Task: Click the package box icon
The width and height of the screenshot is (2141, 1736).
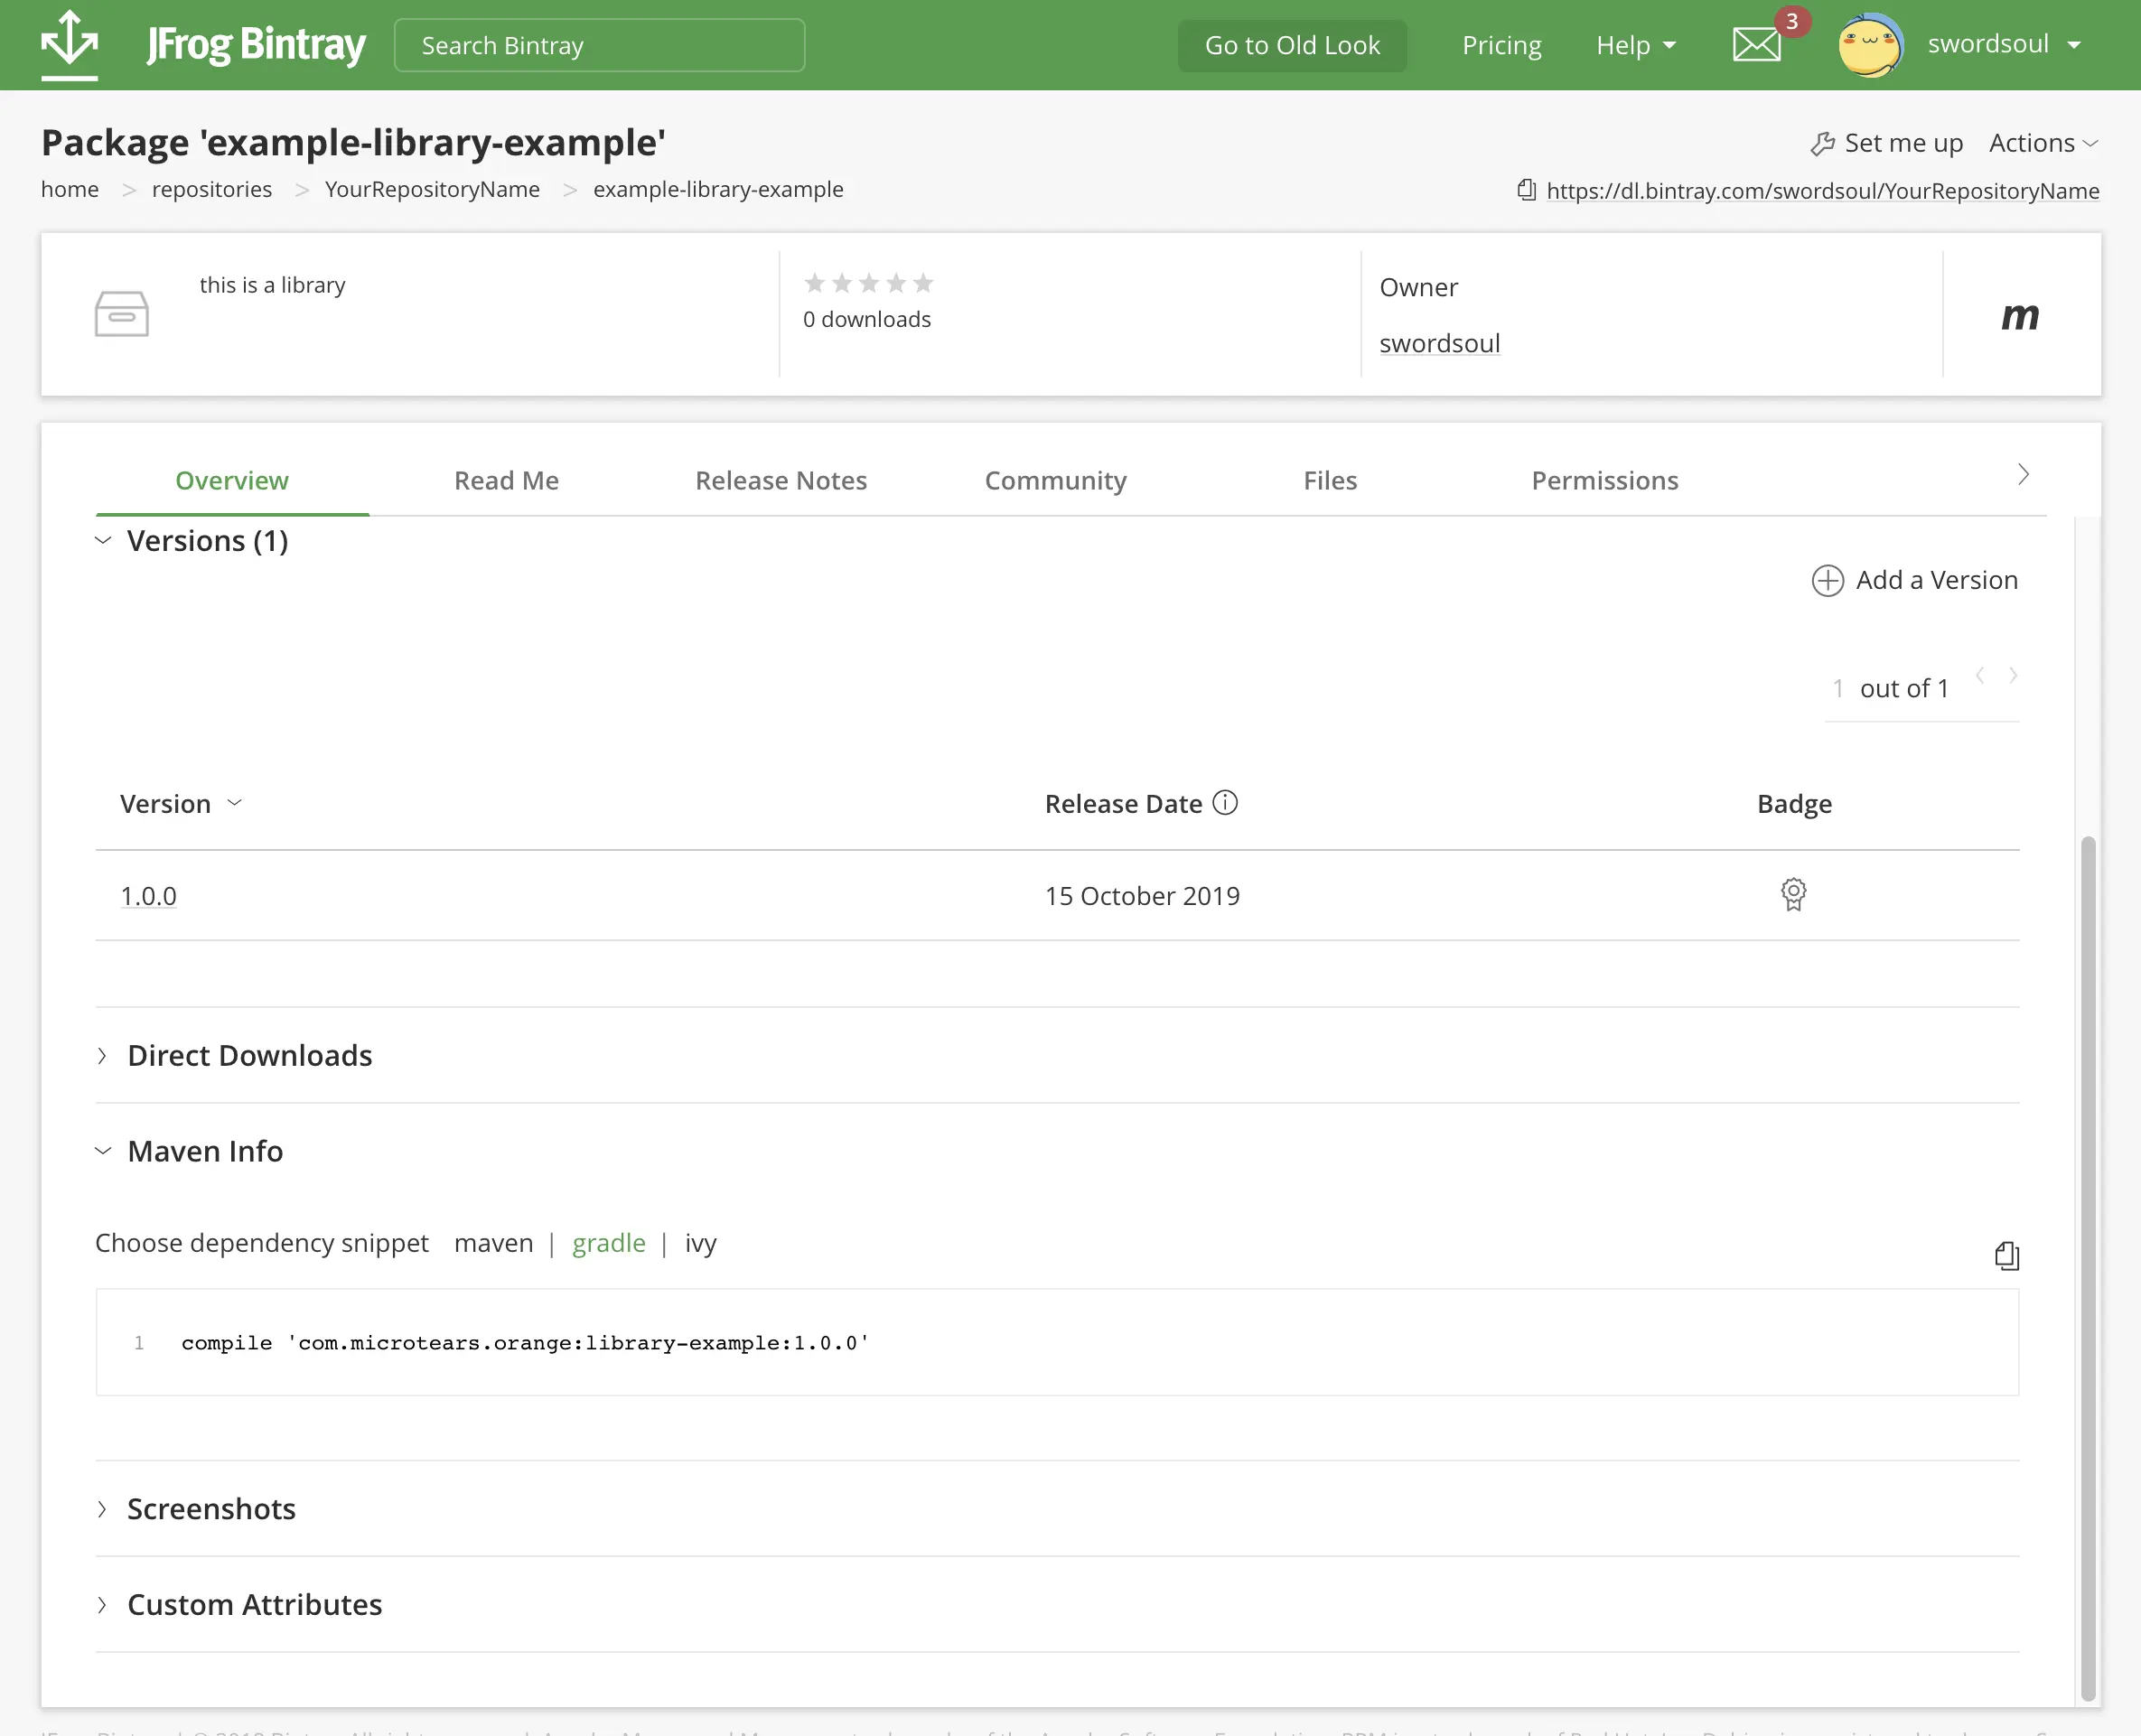Action: tap(122, 314)
